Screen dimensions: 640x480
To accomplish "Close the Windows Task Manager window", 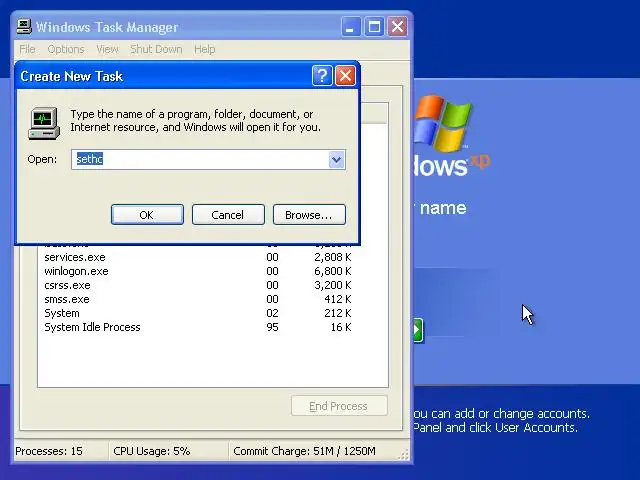I will coord(397,27).
